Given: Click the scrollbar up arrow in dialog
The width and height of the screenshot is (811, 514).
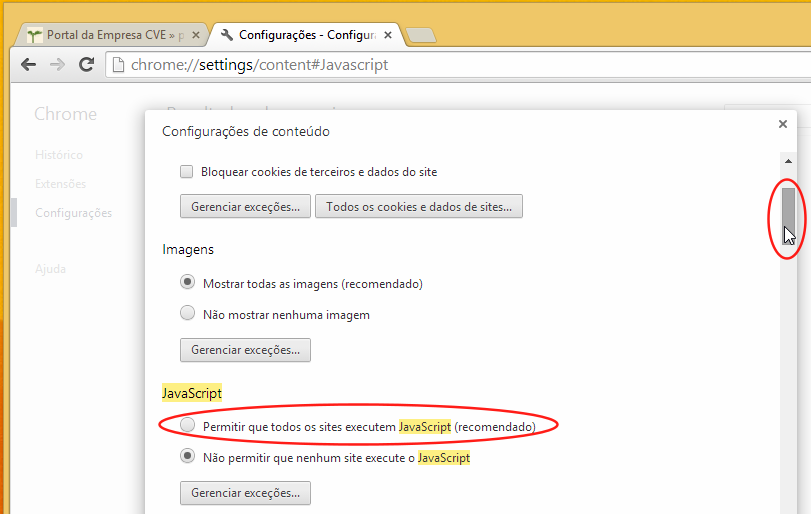Looking at the screenshot, I should tap(788, 161).
